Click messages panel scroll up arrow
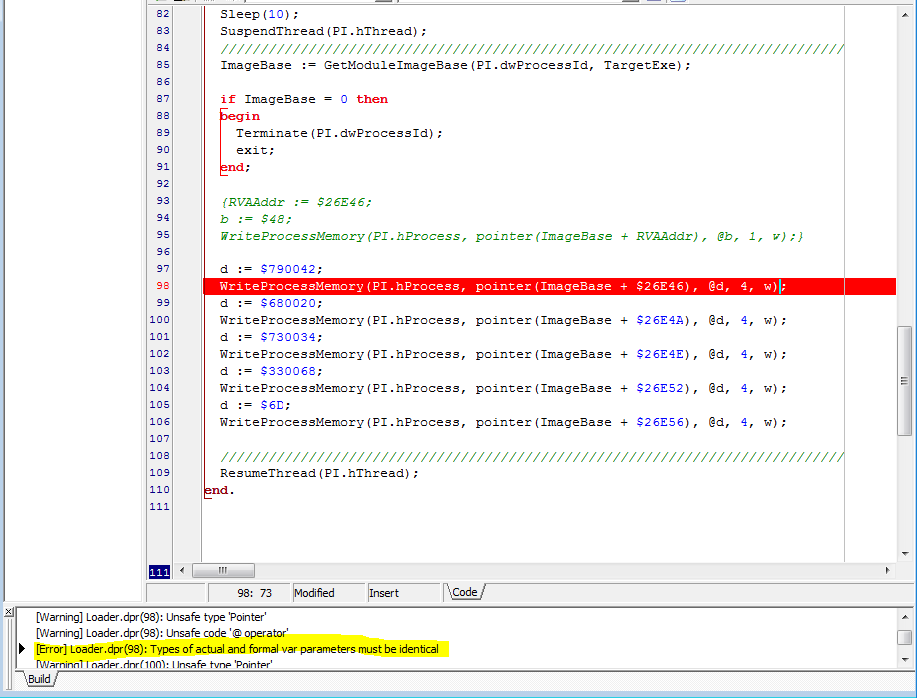The width and height of the screenshot is (917, 698). click(x=904, y=618)
